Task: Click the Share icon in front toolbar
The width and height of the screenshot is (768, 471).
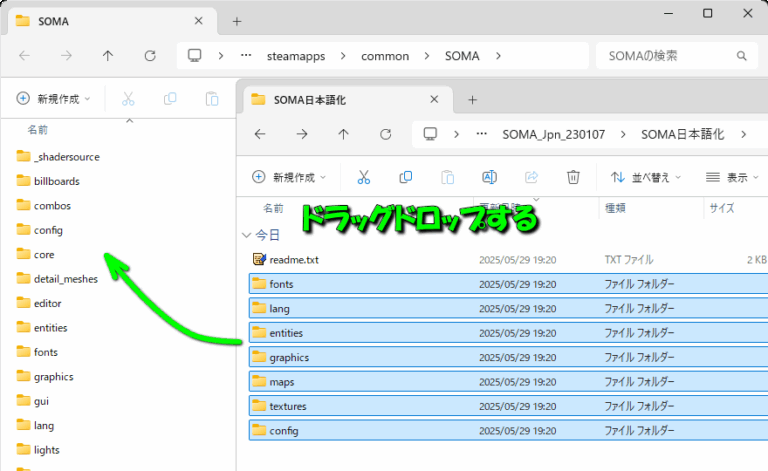Action: point(531,177)
